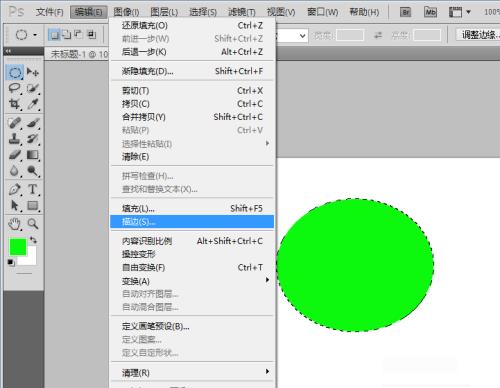This screenshot has height=388, width=500.
Task: Select the Crop tool
Action: [15, 104]
